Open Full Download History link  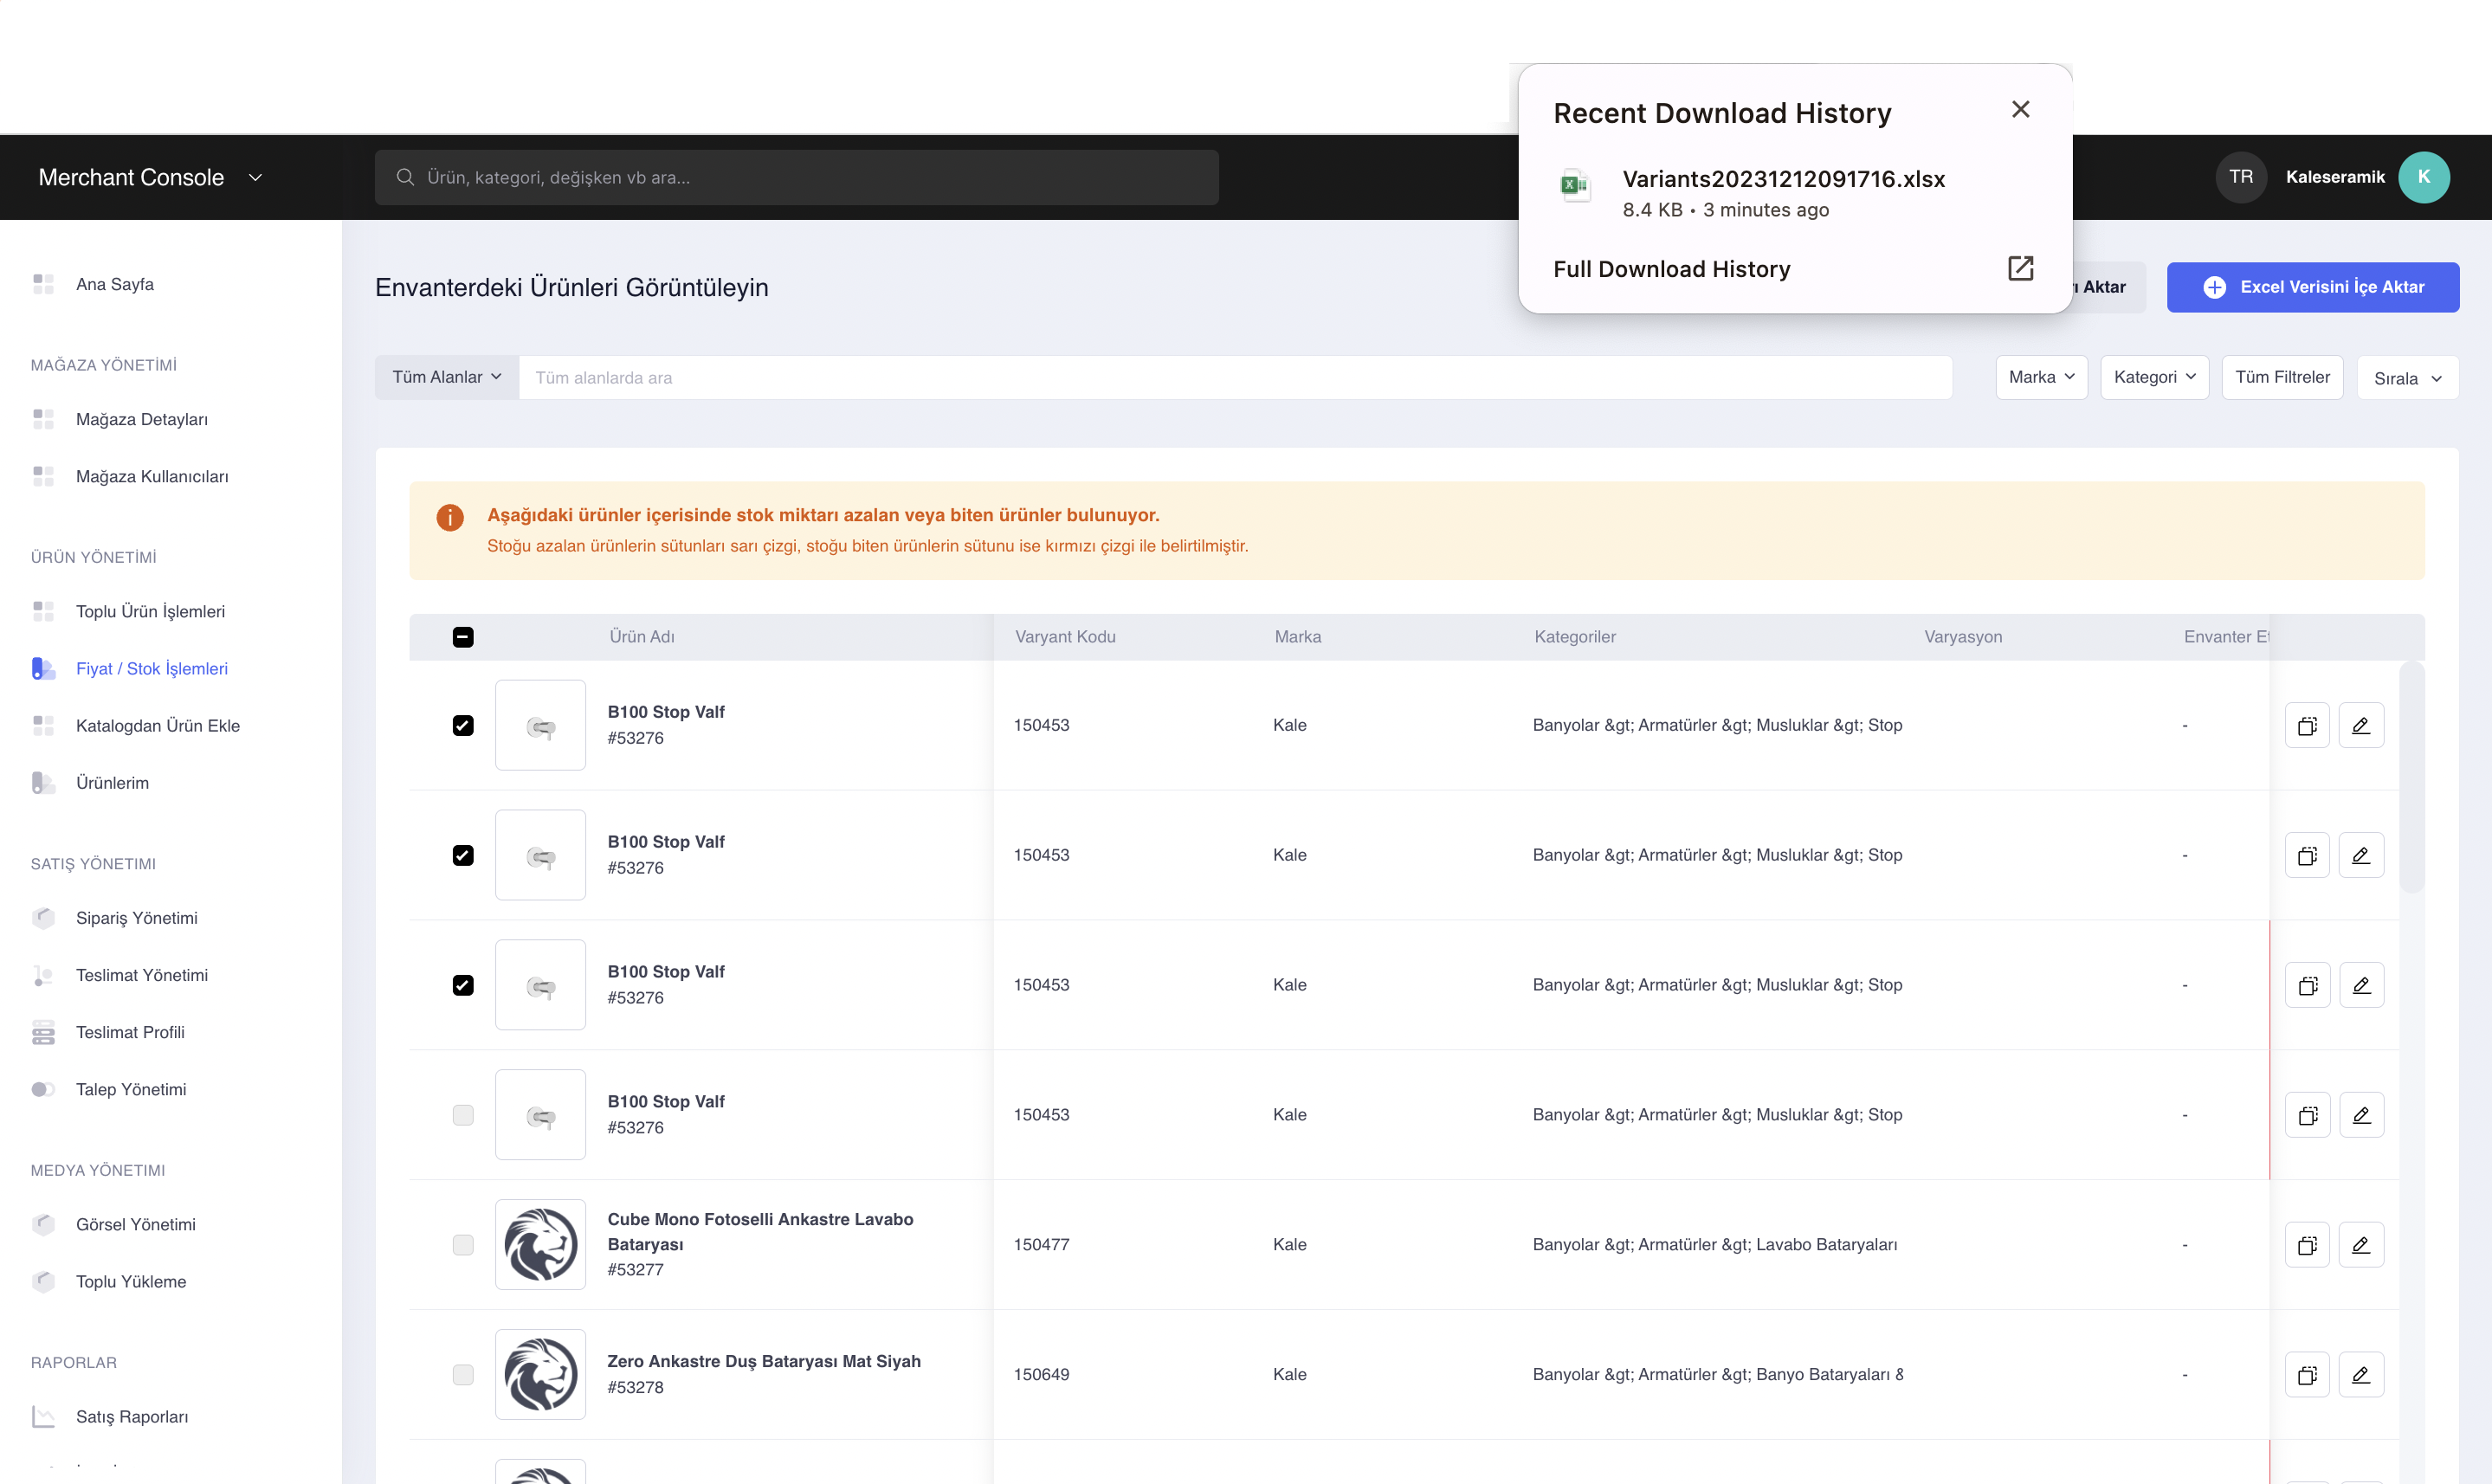[1671, 269]
